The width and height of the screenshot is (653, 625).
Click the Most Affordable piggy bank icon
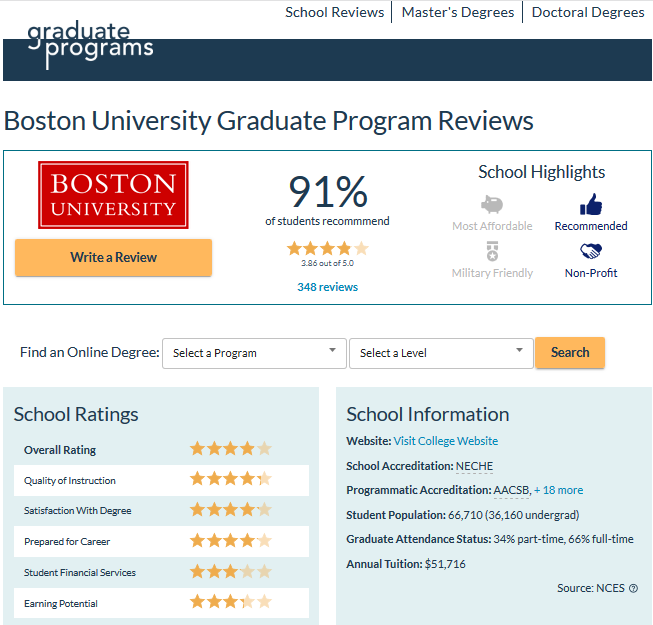(x=491, y=204)
